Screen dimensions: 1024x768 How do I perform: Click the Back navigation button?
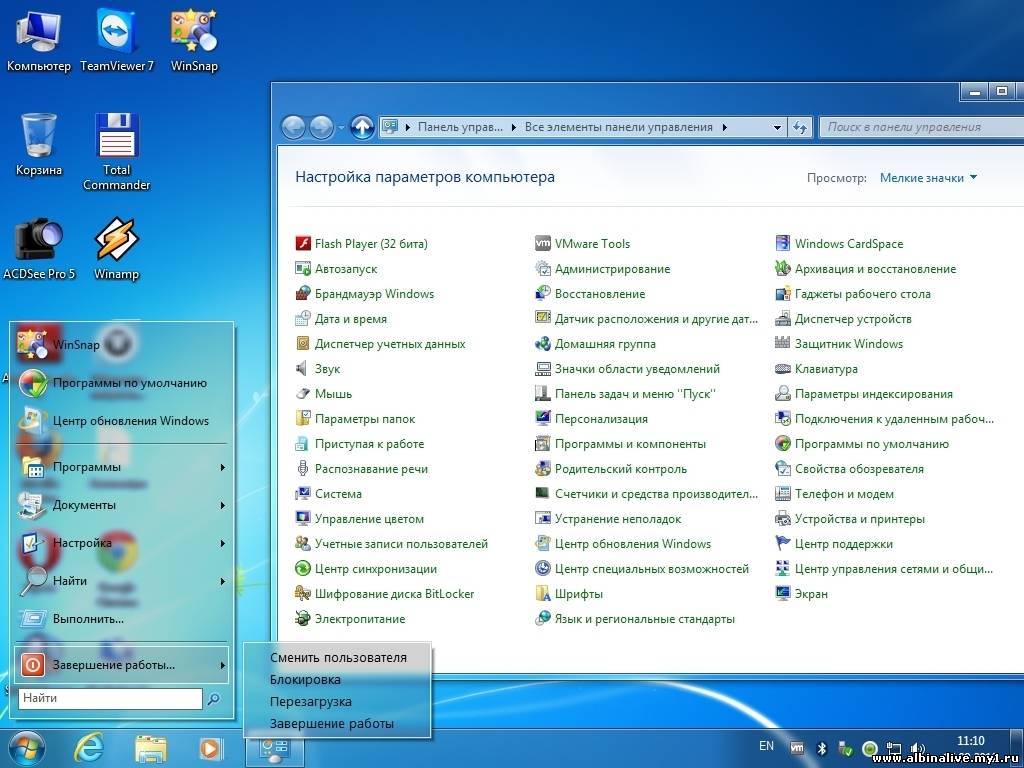tap(293, 127)
